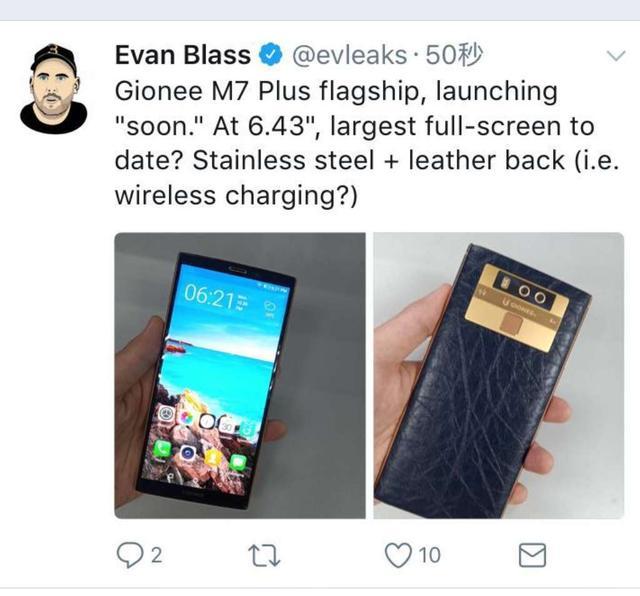
Task: Retweet this Gionee M7 Plus post
Action: click(x=264, y=555)
